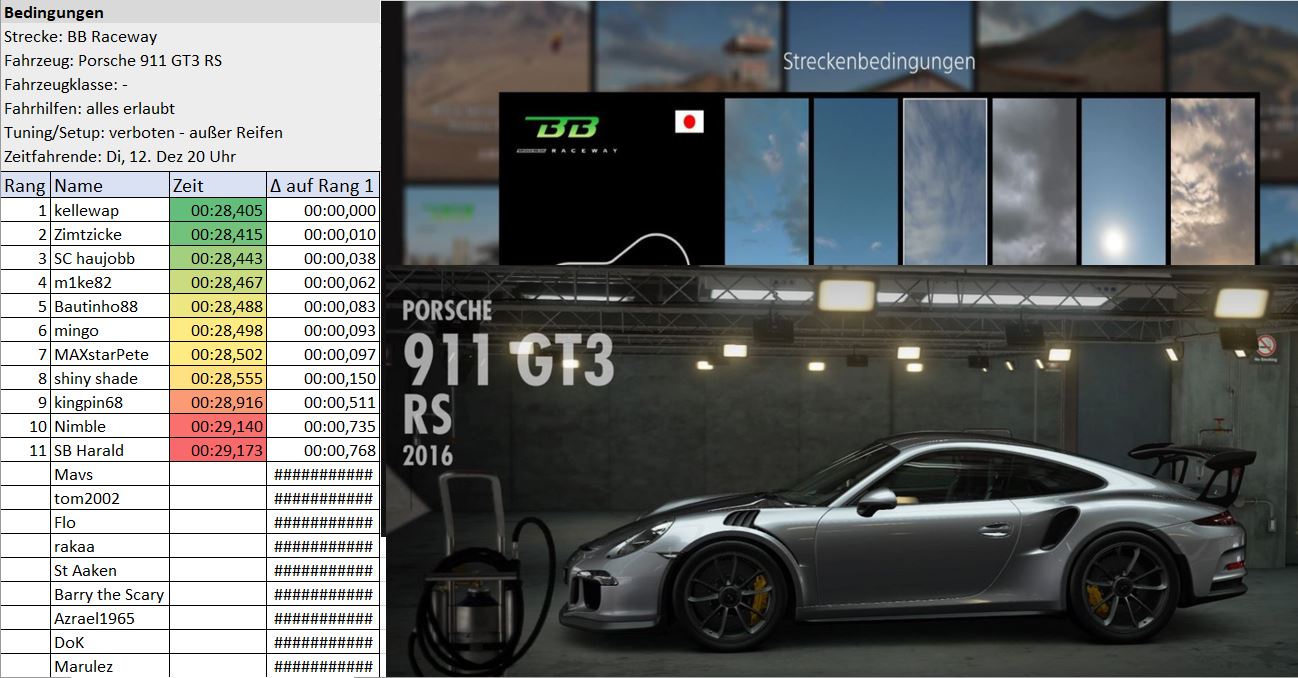
Task: Click the 'Zeitfahrende: Di, 12. Dez 20 Uhr' line
Action: [120, 157]
